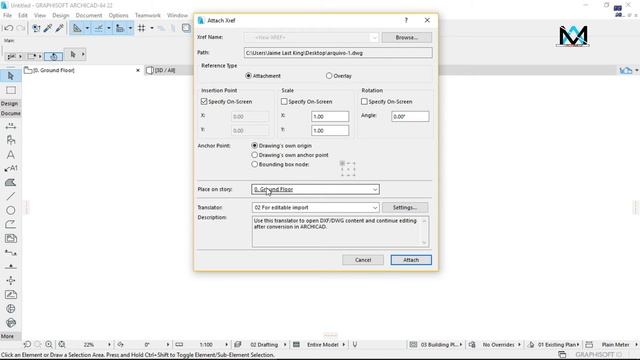Viewport: 640px width, 360px height.
Task: Click the Browse button
Action: tap(407, 38)
